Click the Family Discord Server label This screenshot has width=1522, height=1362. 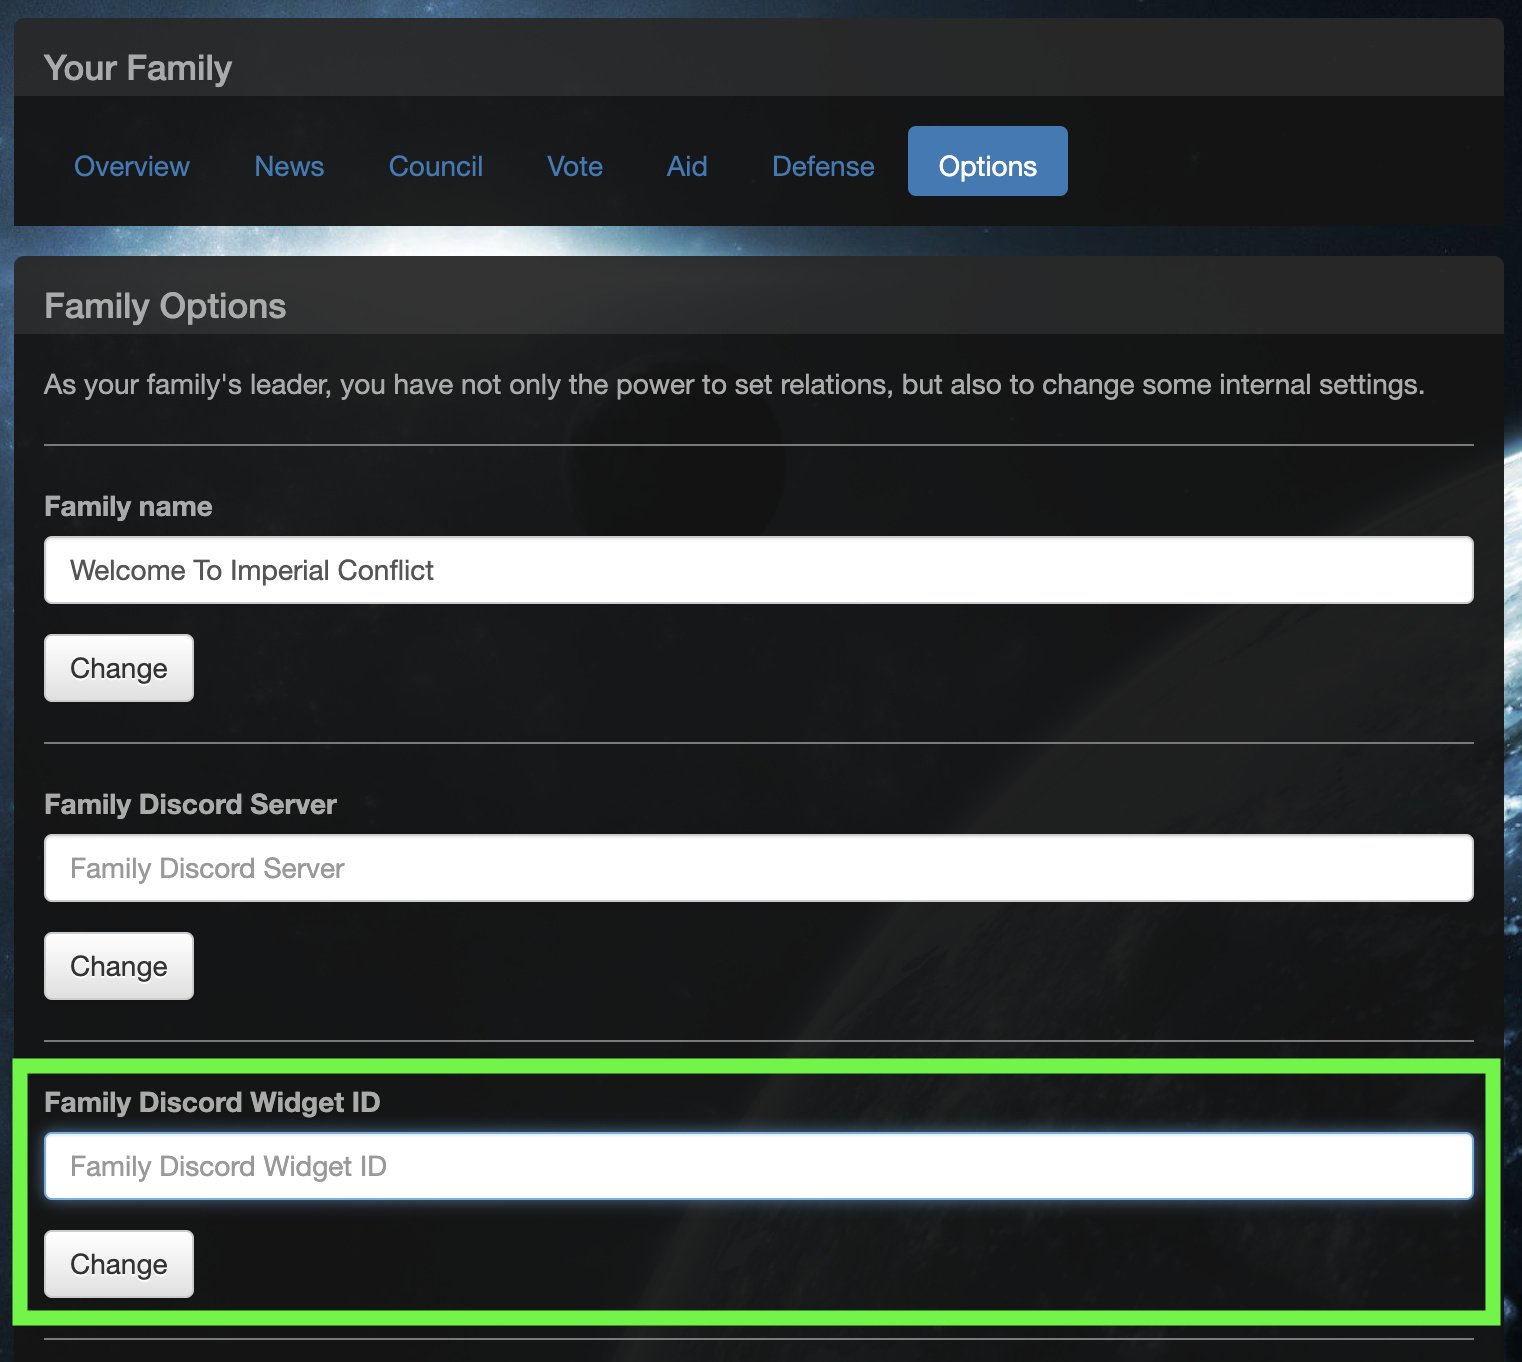pos(190,804)
